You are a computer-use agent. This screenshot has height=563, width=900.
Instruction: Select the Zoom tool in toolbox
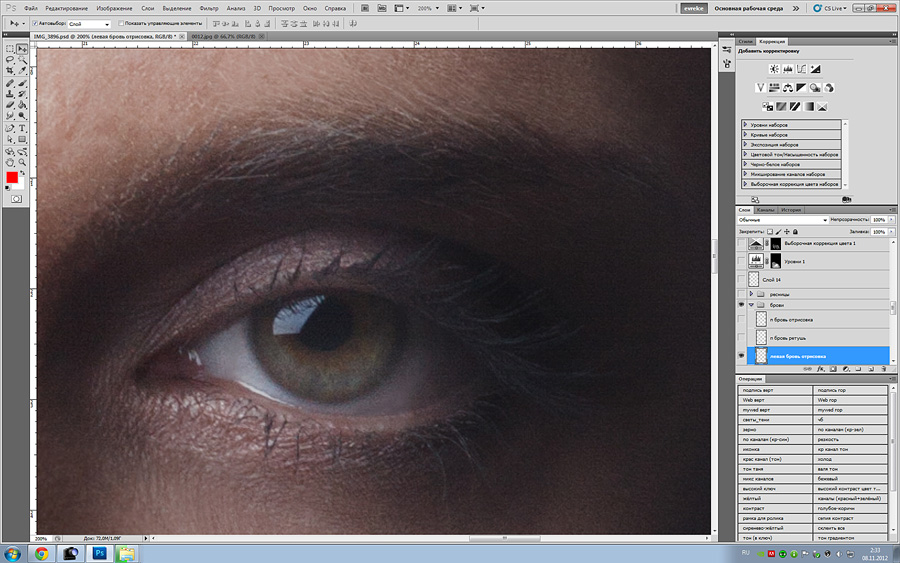(22, 162)
